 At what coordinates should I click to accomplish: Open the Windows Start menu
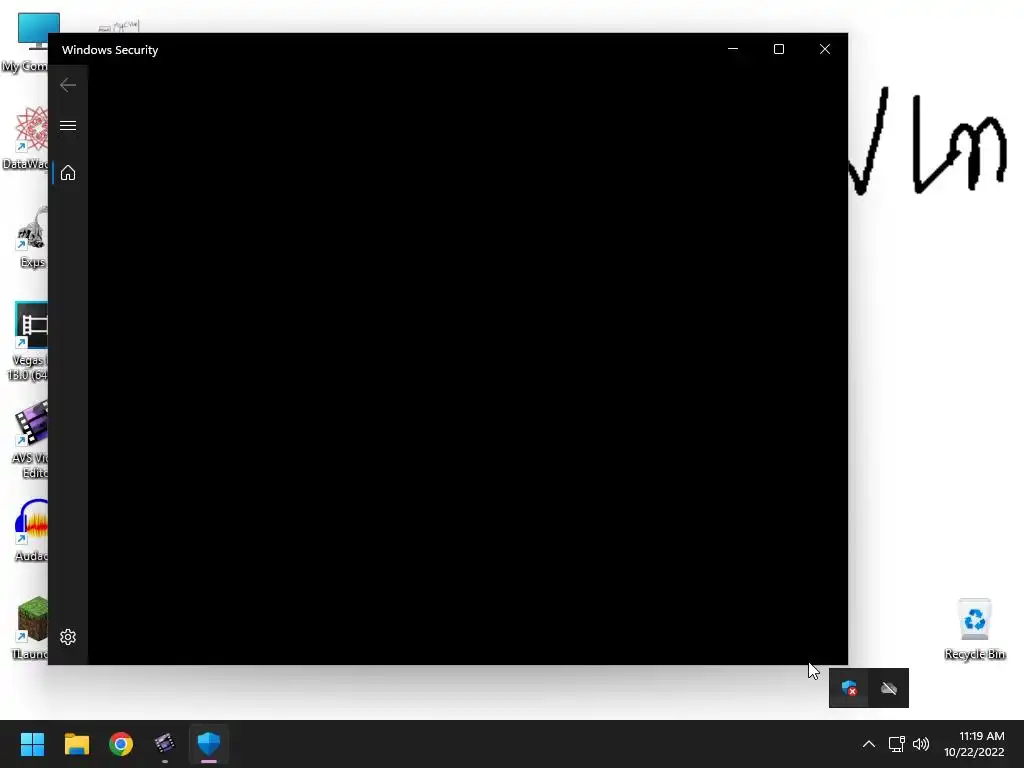tap(32, 744)
